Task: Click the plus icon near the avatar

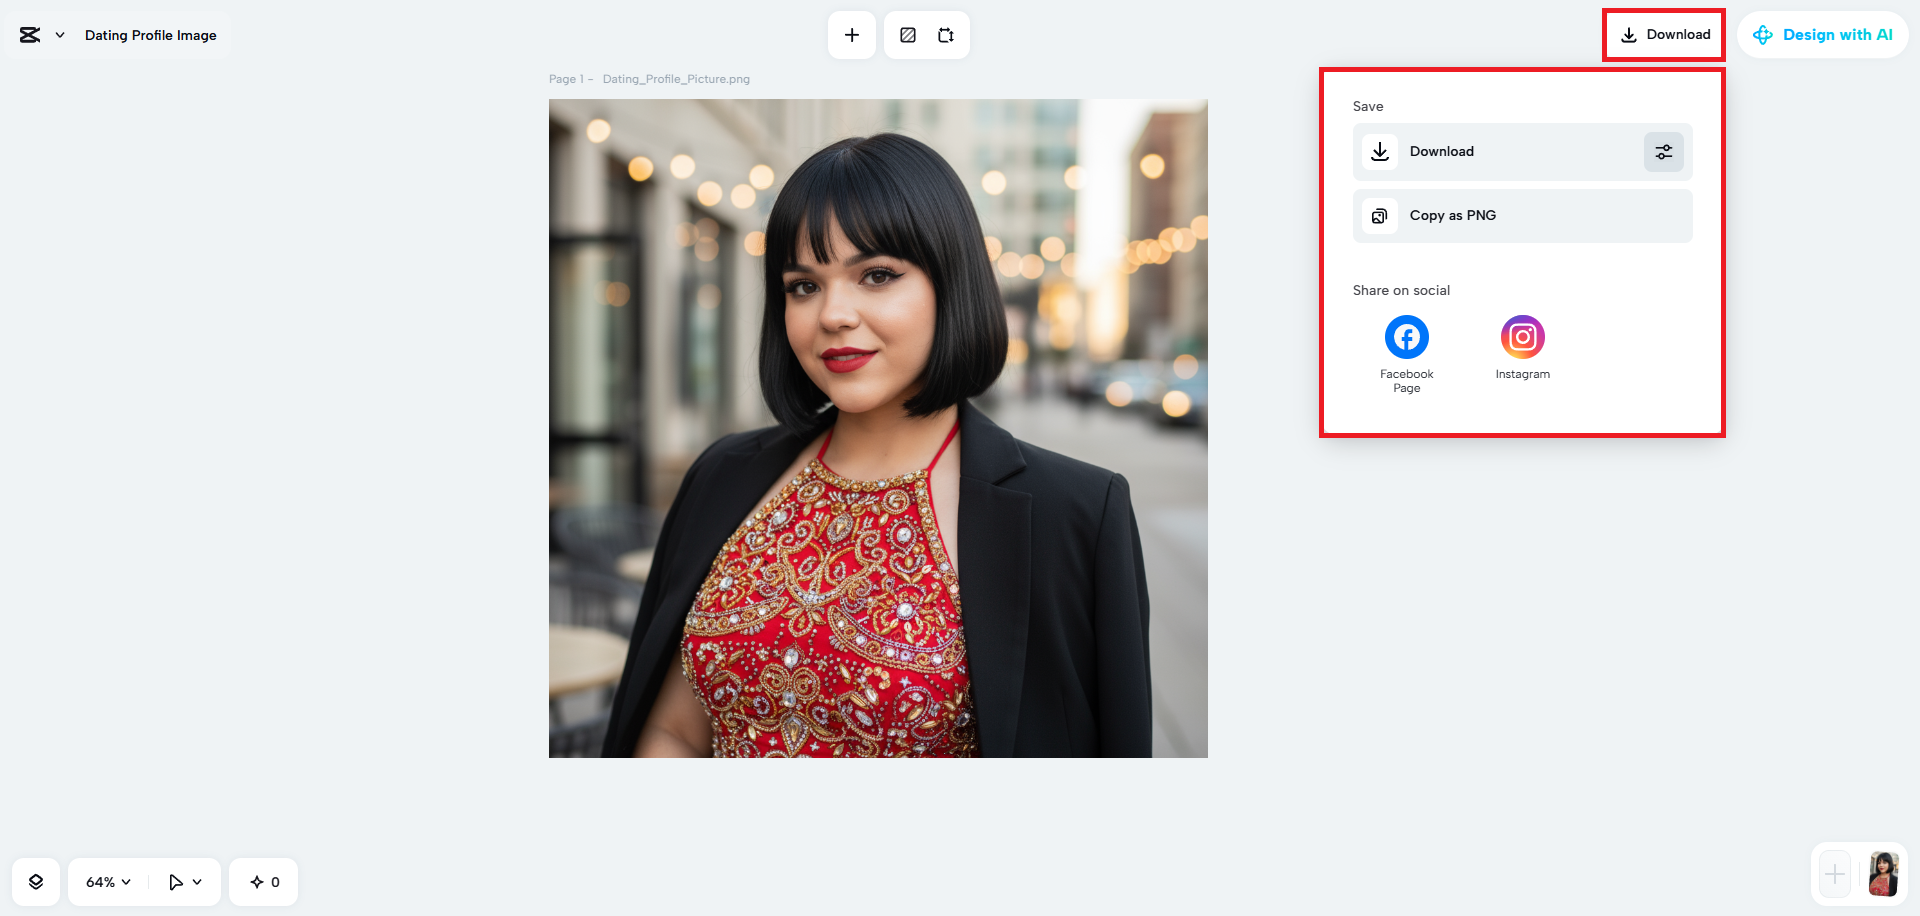Action: click(x=1835, y=873)
